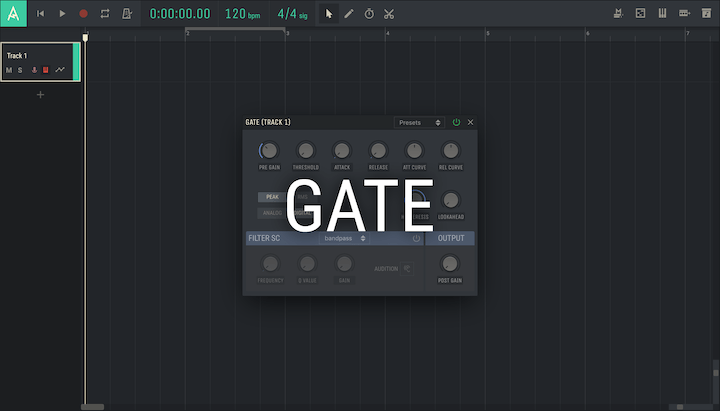Click the playhead marker handle

pyautogui.click(x=85, y=37)
